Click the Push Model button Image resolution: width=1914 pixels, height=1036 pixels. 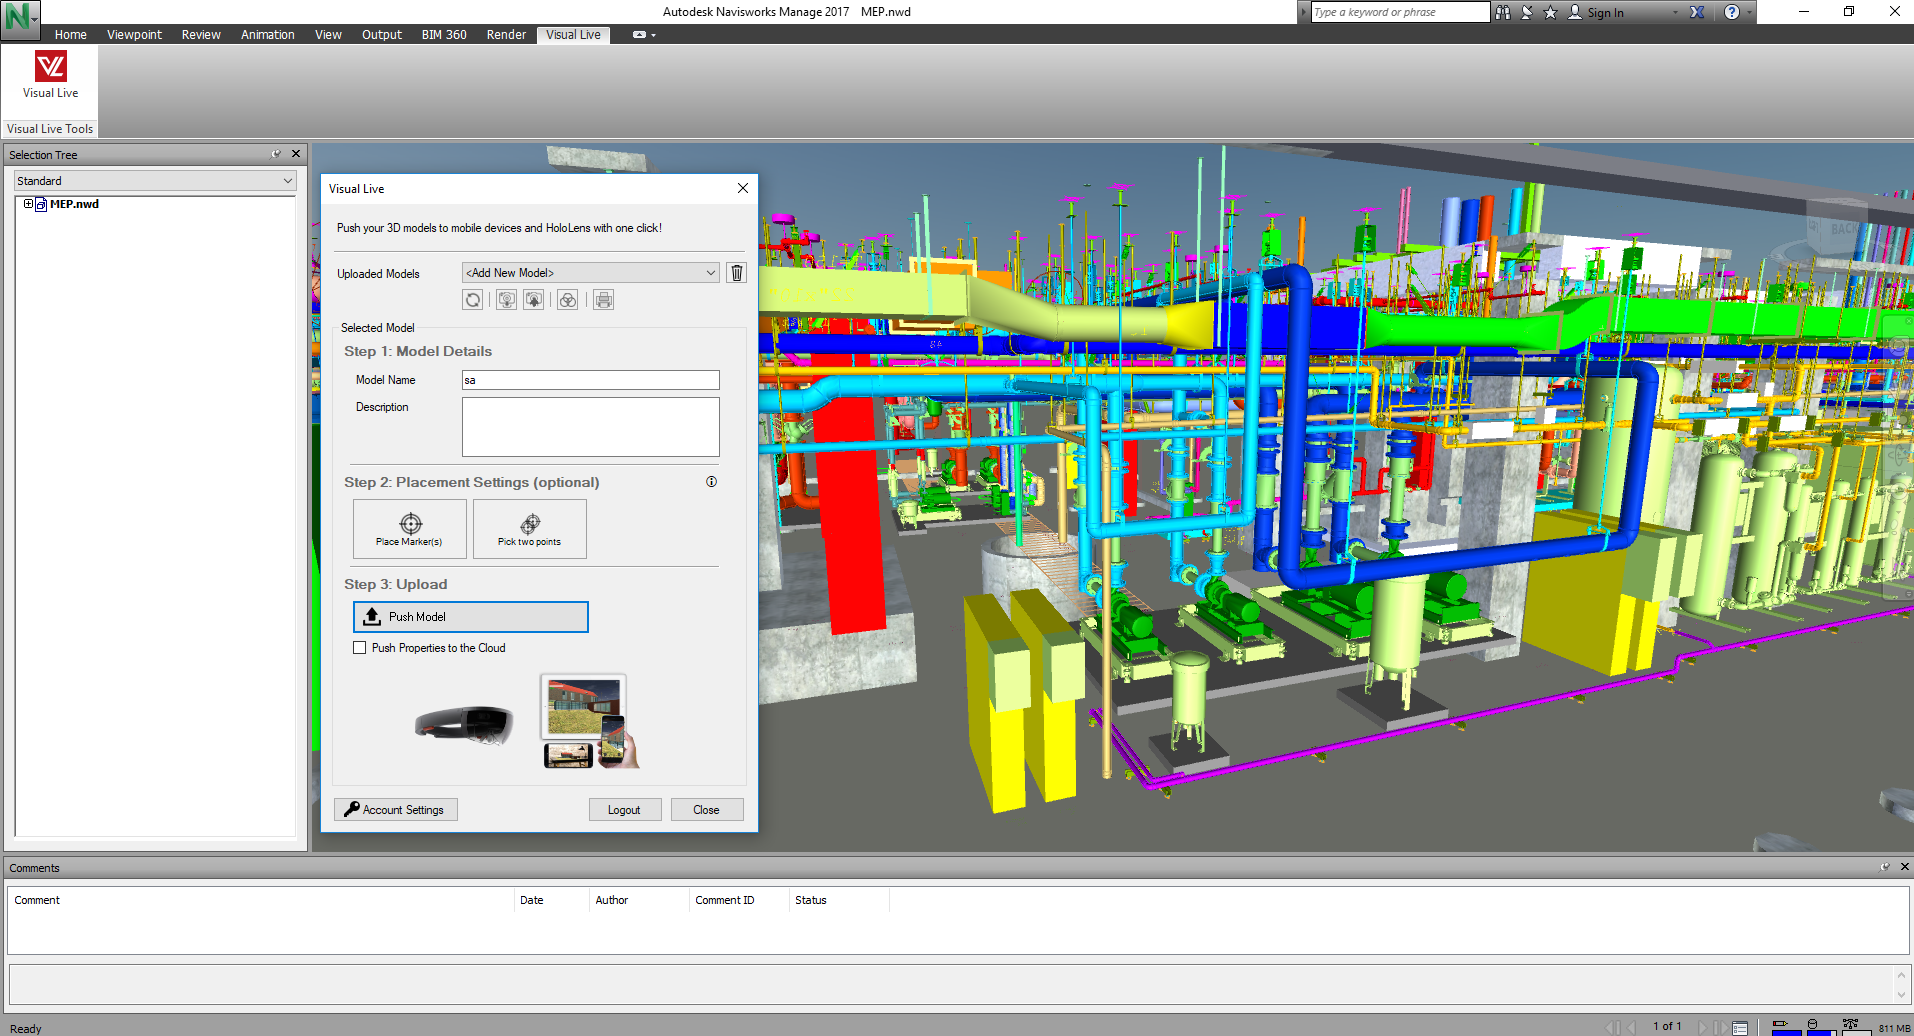click(471, 617)
